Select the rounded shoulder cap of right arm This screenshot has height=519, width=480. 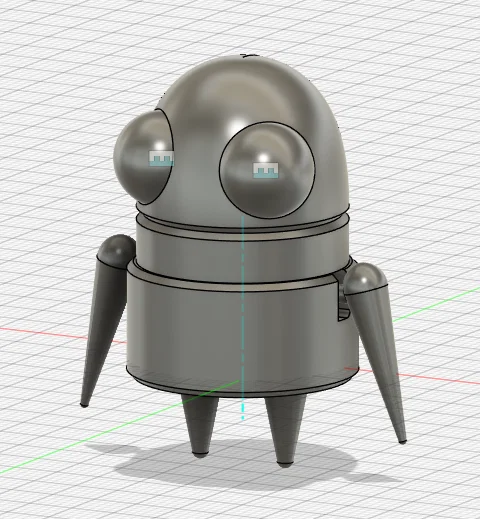pyautogui.click(x=366, y=278)
